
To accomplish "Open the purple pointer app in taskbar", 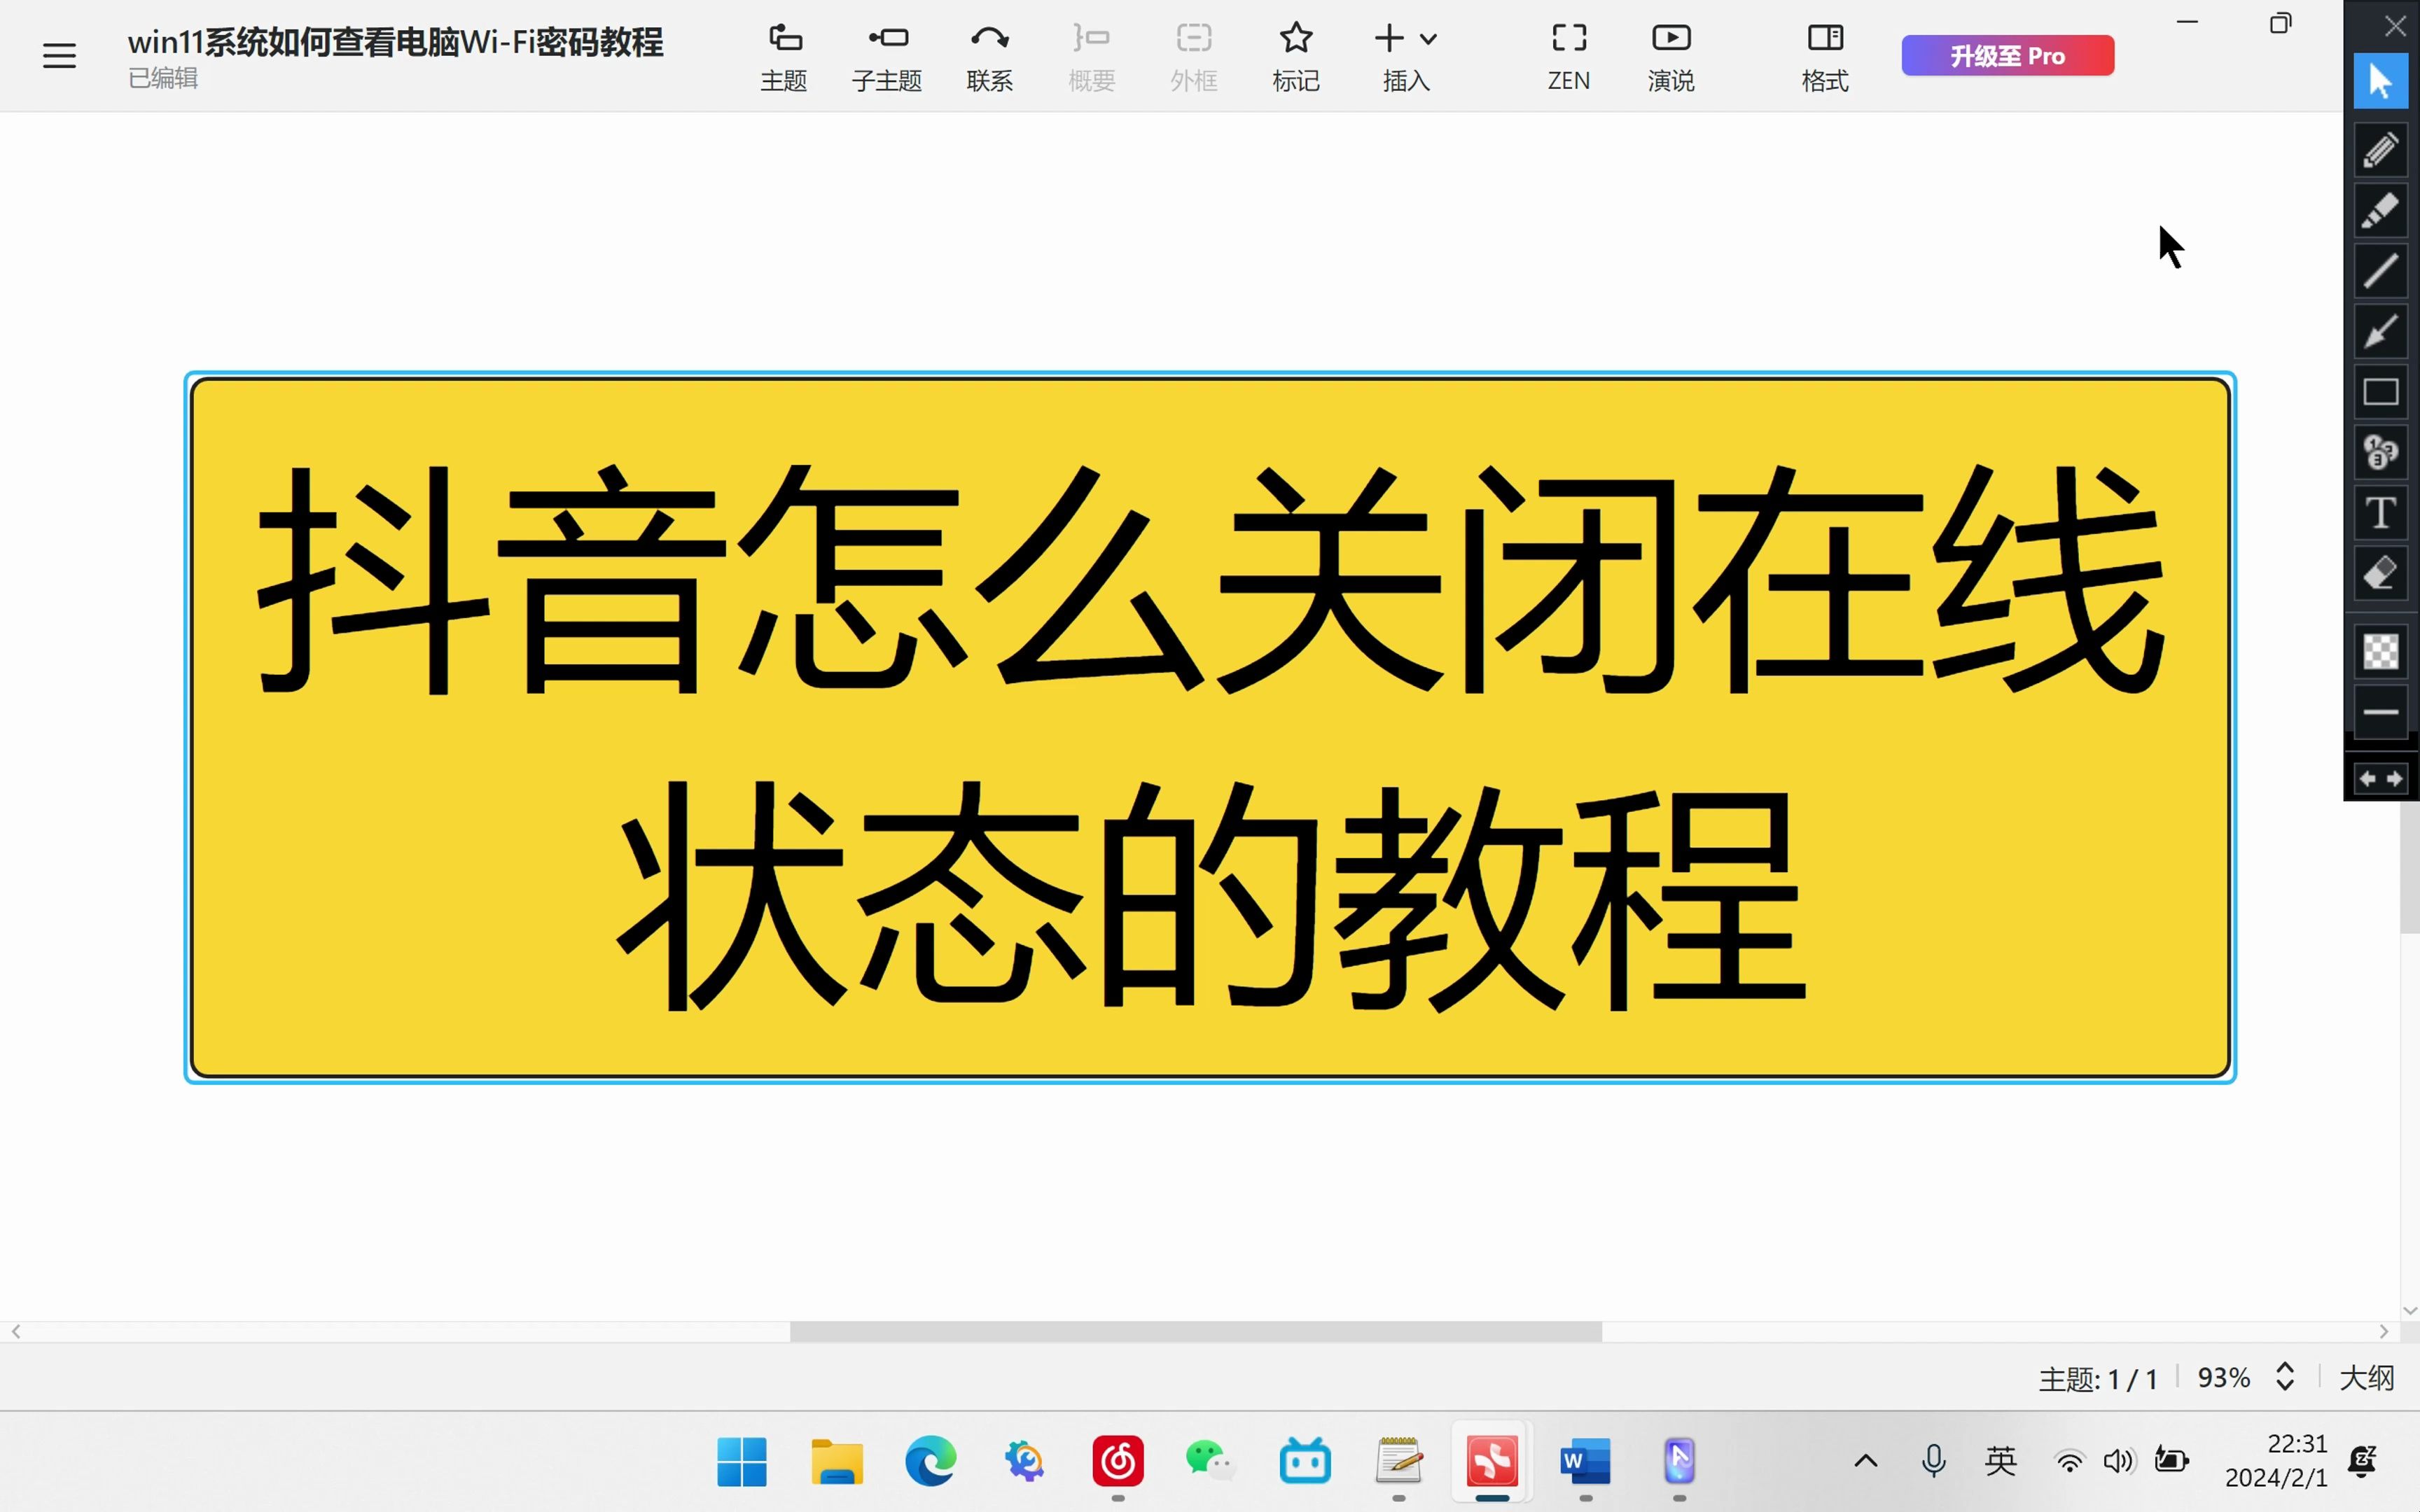I will (x=1680, y=1462).
